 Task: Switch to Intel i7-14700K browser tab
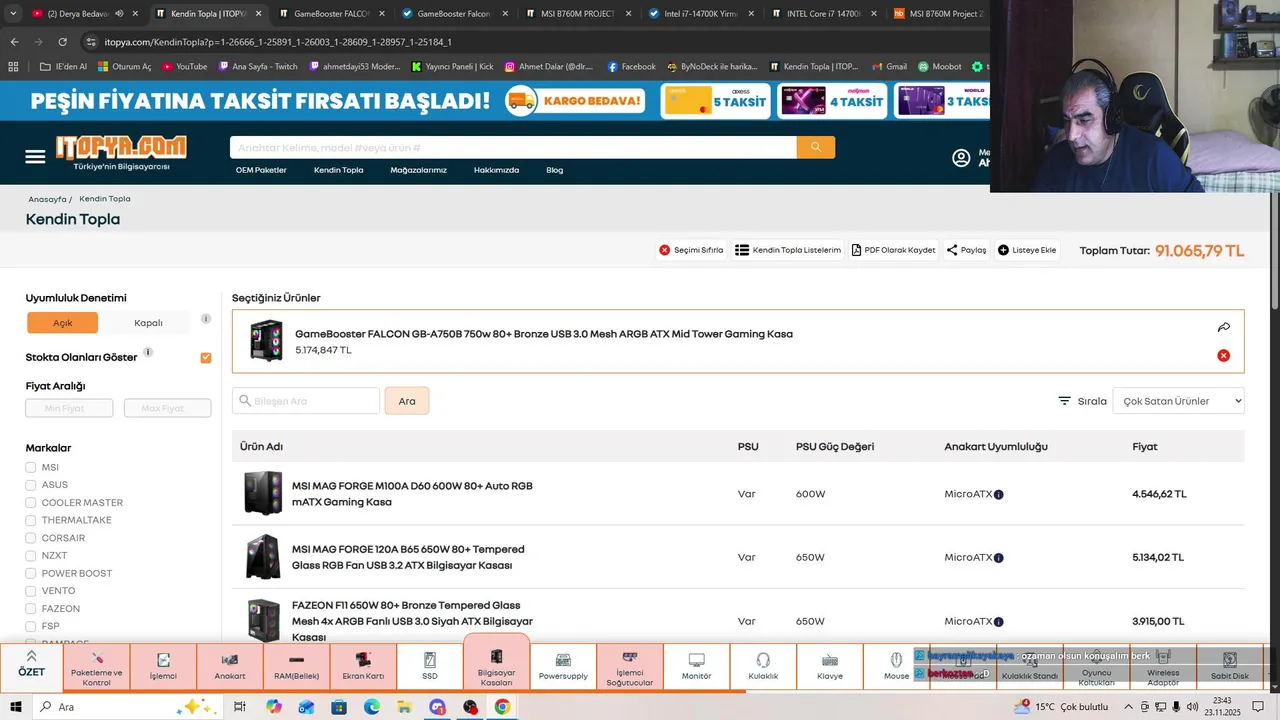(700, 14)
